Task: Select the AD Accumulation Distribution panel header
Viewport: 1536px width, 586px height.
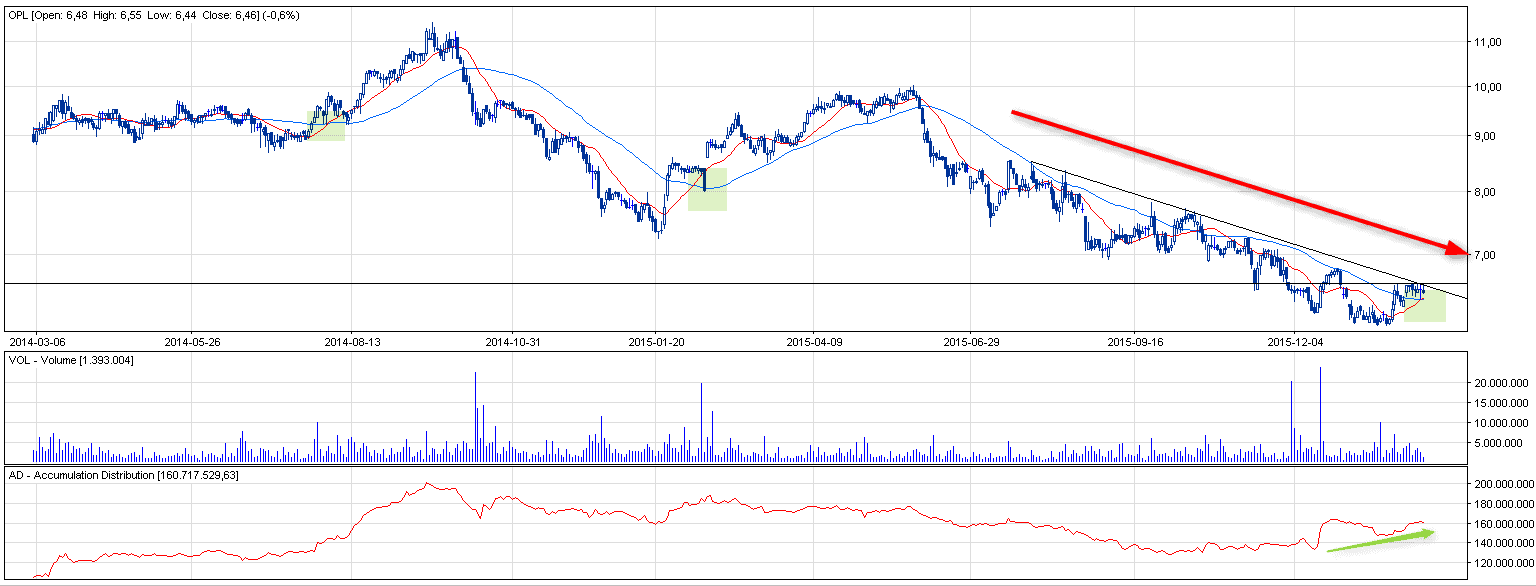Action: point(122,474)
